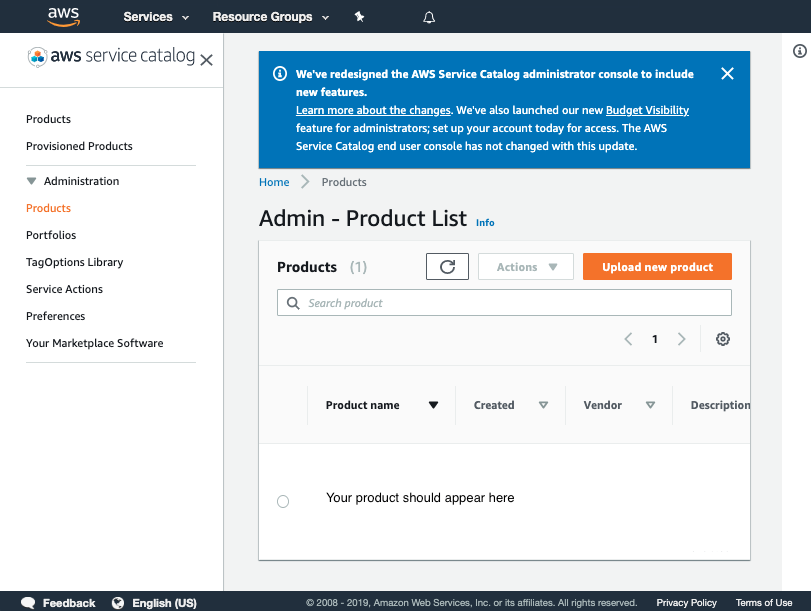Open Administration Products in the sidebar
Image resolution: width=811 pixels, height=611 pixels.
(x=49, y=208)
